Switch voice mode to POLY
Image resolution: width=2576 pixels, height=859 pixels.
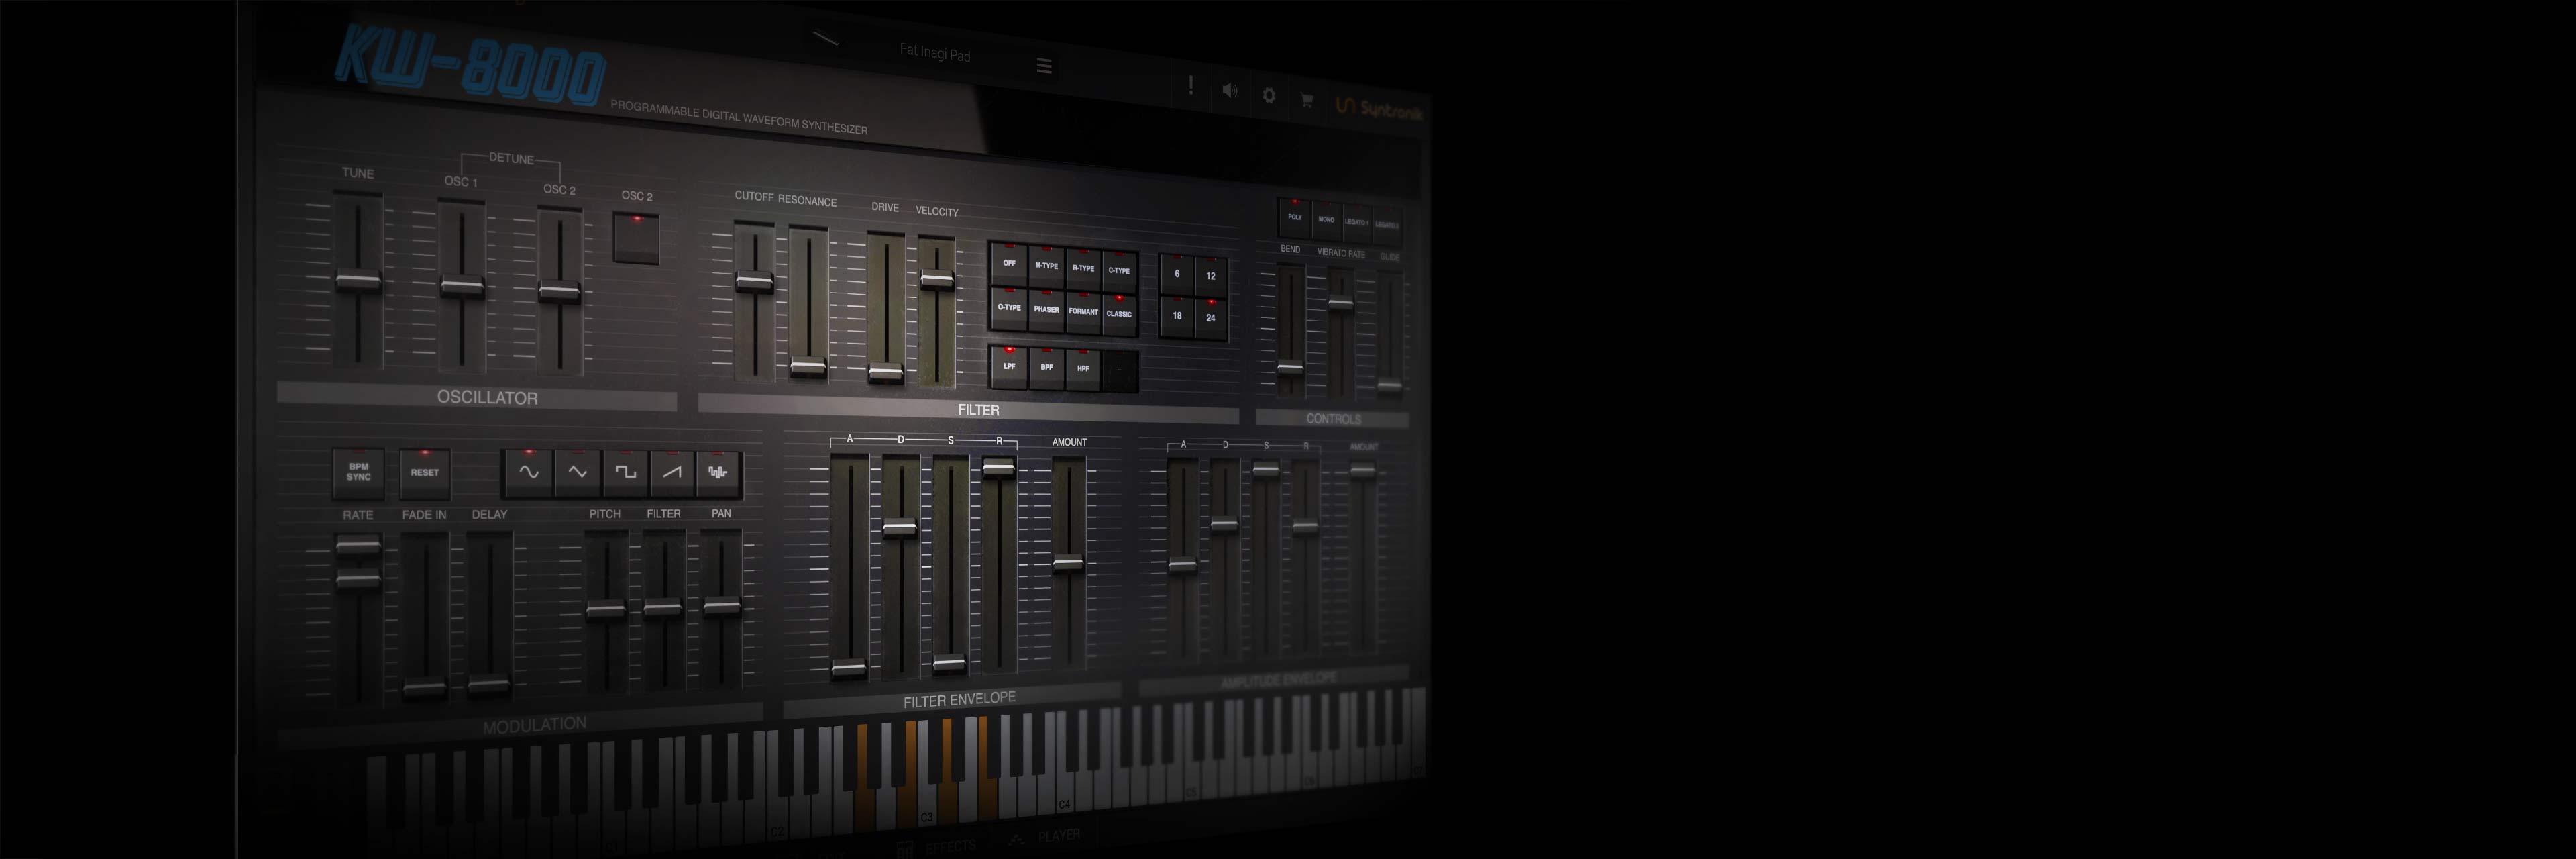pos(1295,217)
